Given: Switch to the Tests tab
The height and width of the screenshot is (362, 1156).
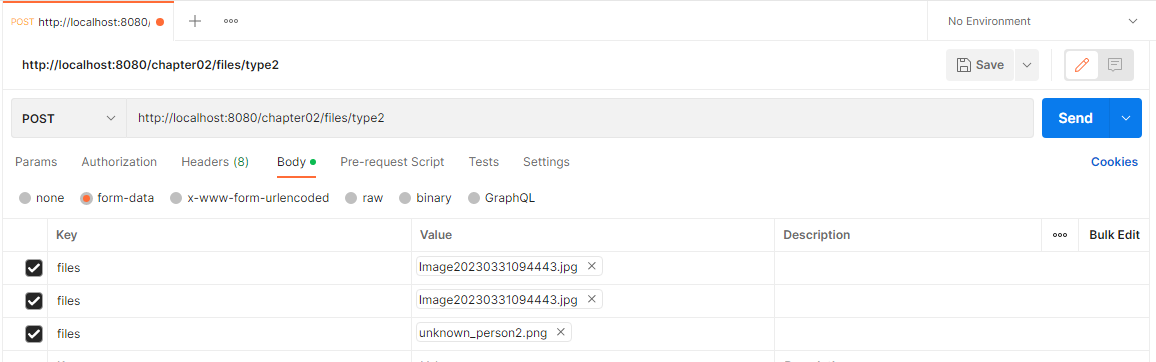Looking at the screenshot, I should click(x=484, y=162).
